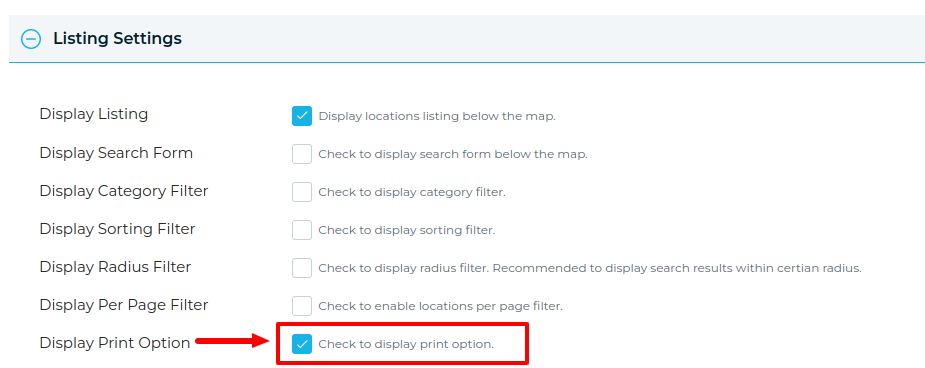Enable the Display Search Form checkbox
Image resolution: width=925 pixels, height=368 pixels.
tap(301, 155)
